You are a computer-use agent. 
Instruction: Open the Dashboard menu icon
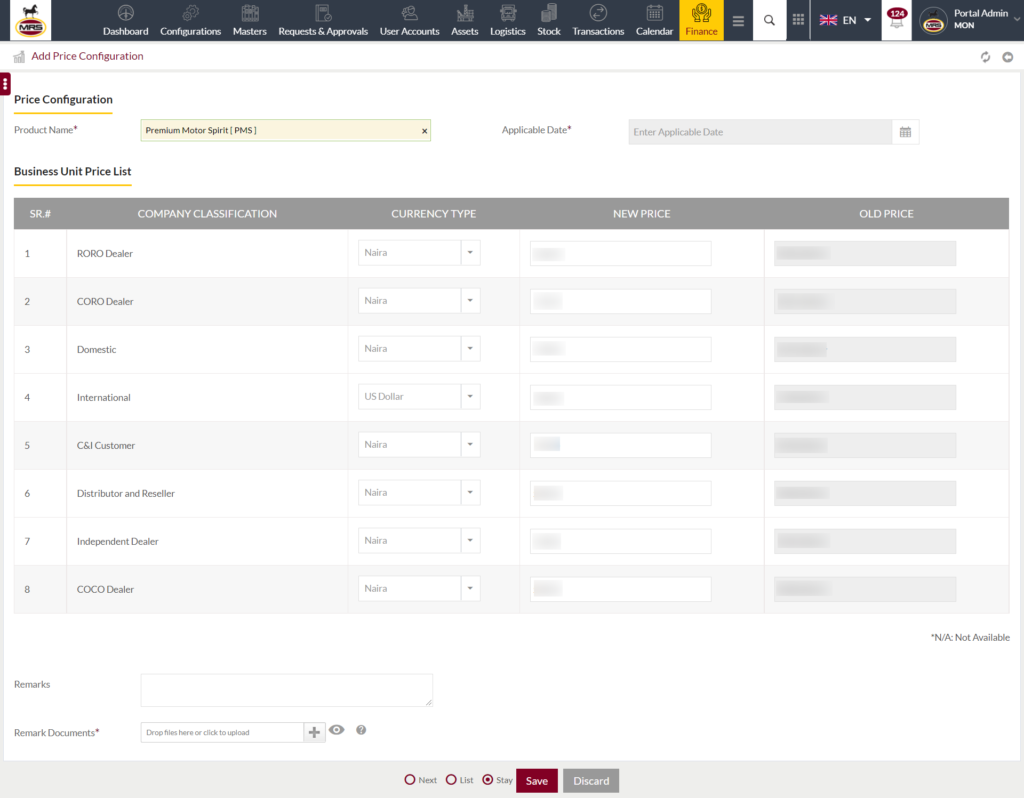[x=125, y=13]
